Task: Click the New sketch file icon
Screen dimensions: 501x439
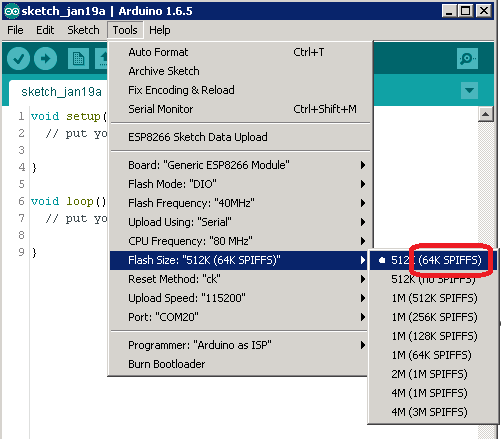Action: (78, 59)
